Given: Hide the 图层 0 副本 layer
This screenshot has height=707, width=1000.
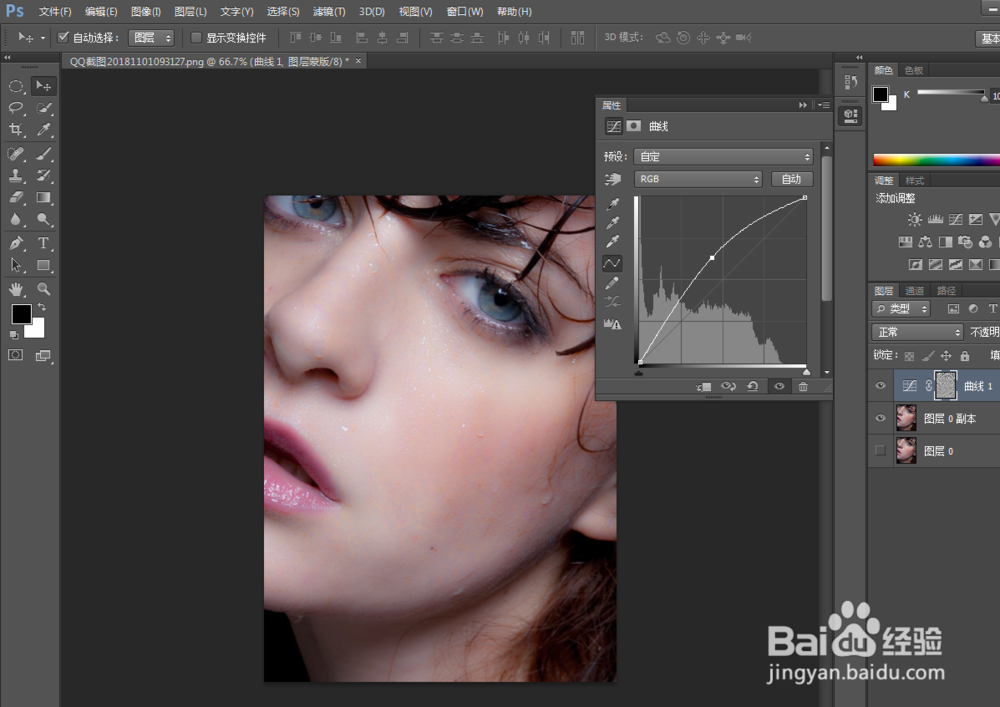Looking at the screenshot, I should click(880, 418).
